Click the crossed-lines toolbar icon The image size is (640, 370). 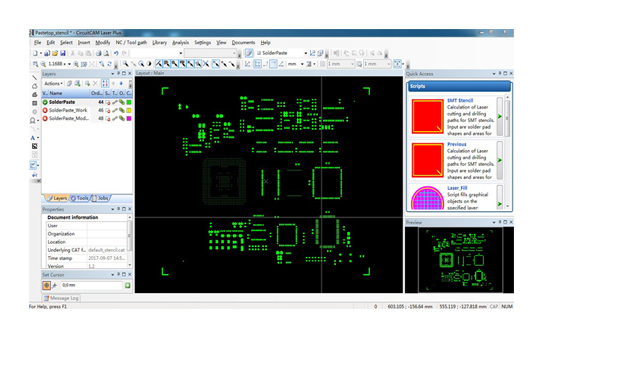pyautogui.click(x=206, y=64)
